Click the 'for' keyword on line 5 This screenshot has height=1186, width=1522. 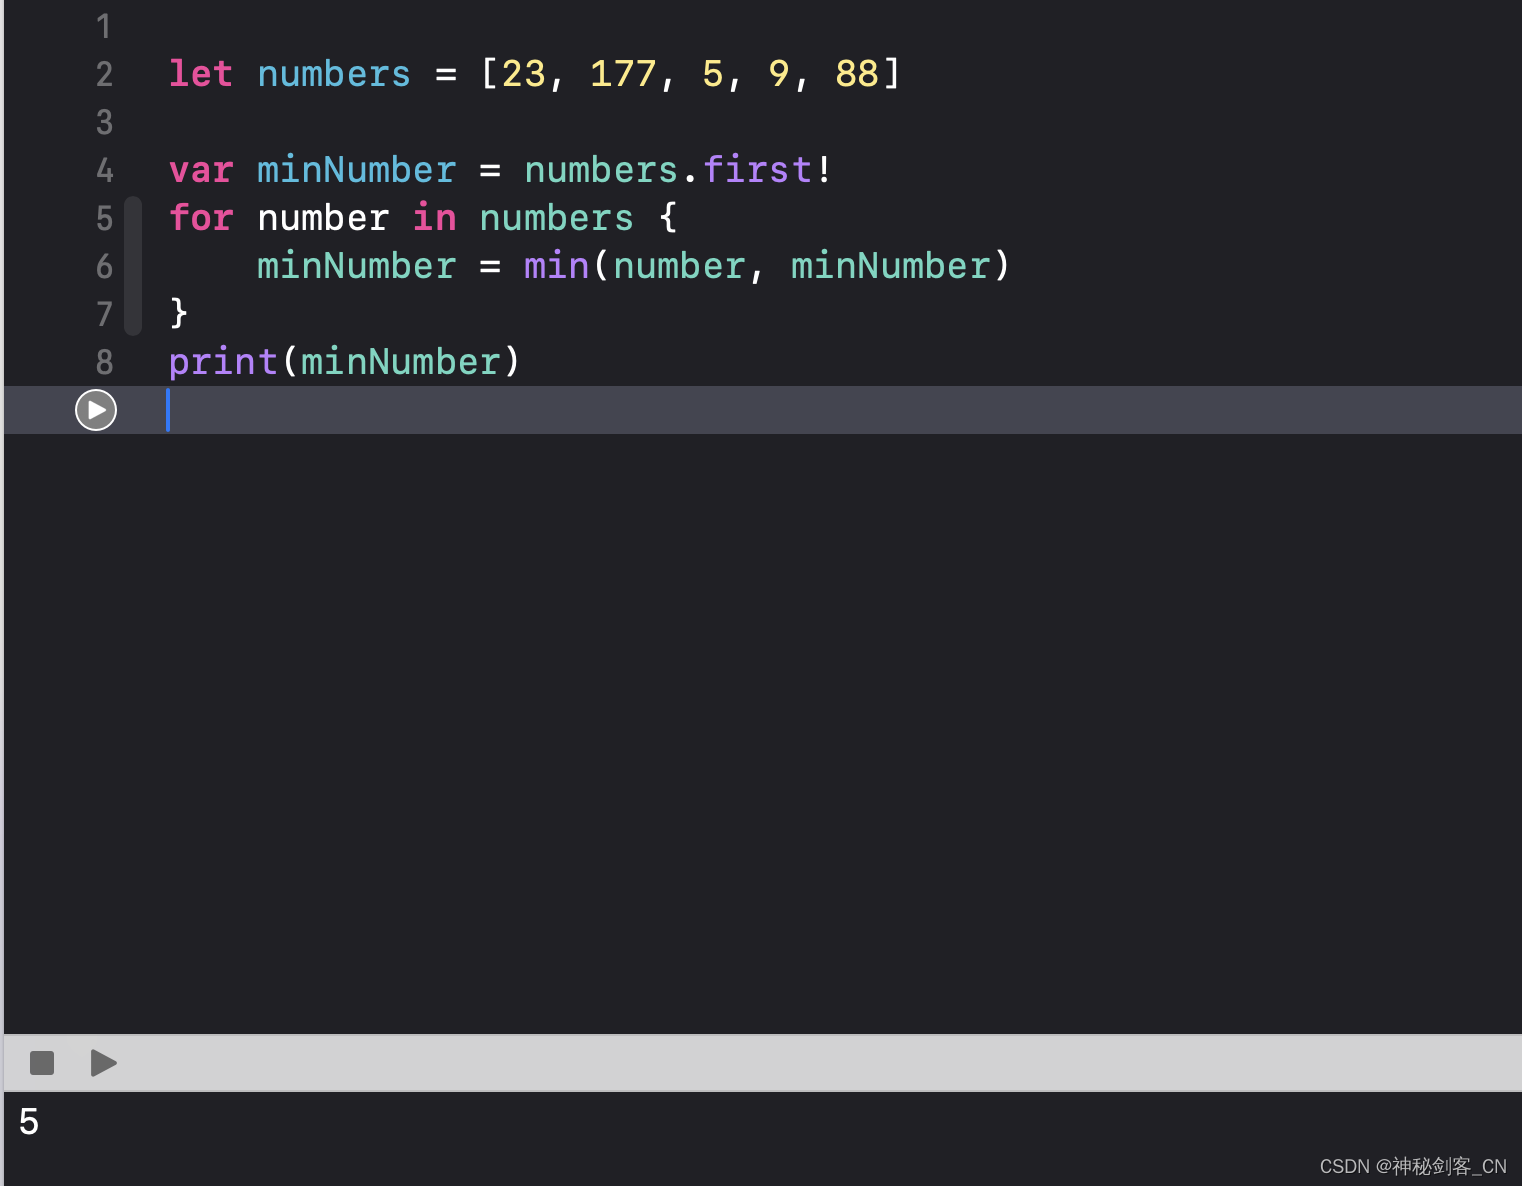(x=201, y=218)
